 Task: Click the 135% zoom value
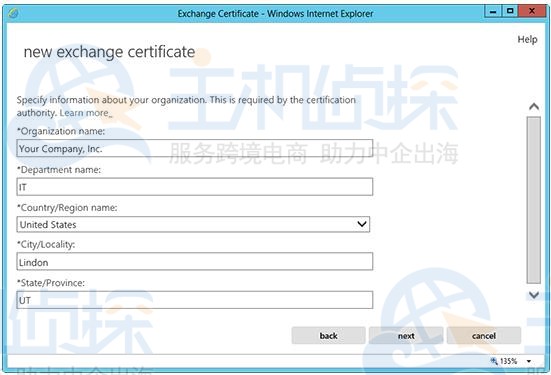tap(508, 361)
